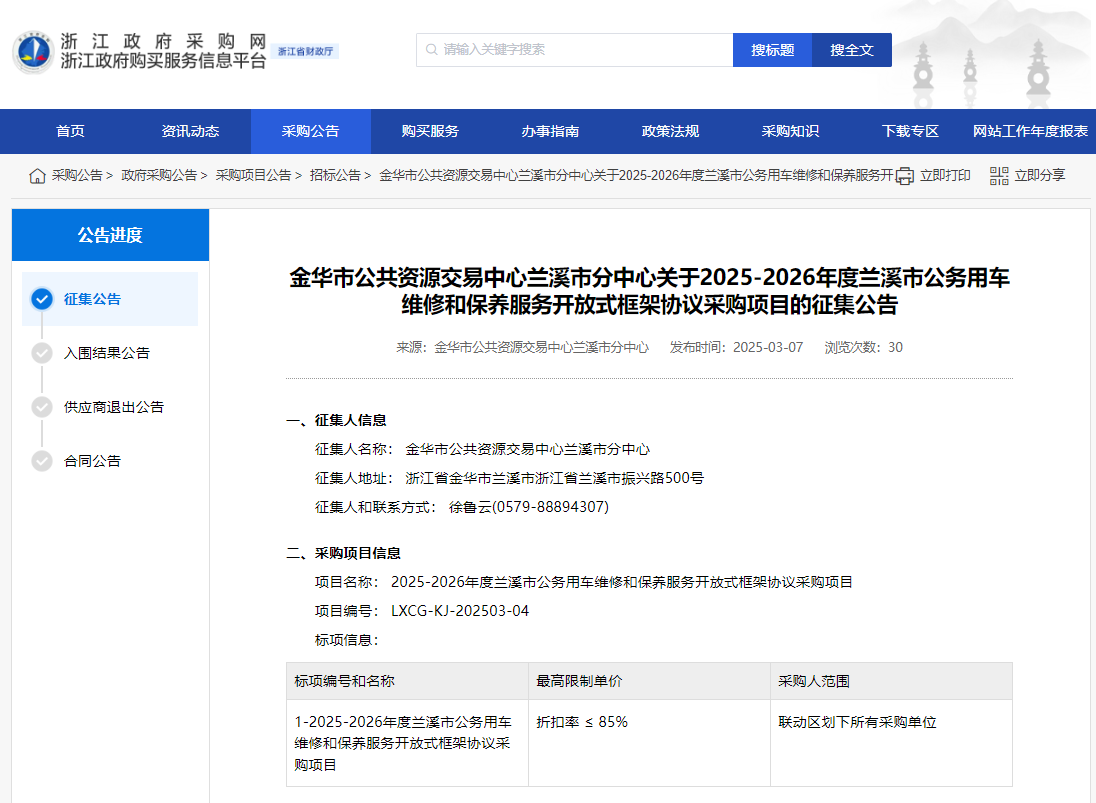This screenshot has width=1096, height=803.
Task: Click the 搜标题 search button
Action: point(771,49)
